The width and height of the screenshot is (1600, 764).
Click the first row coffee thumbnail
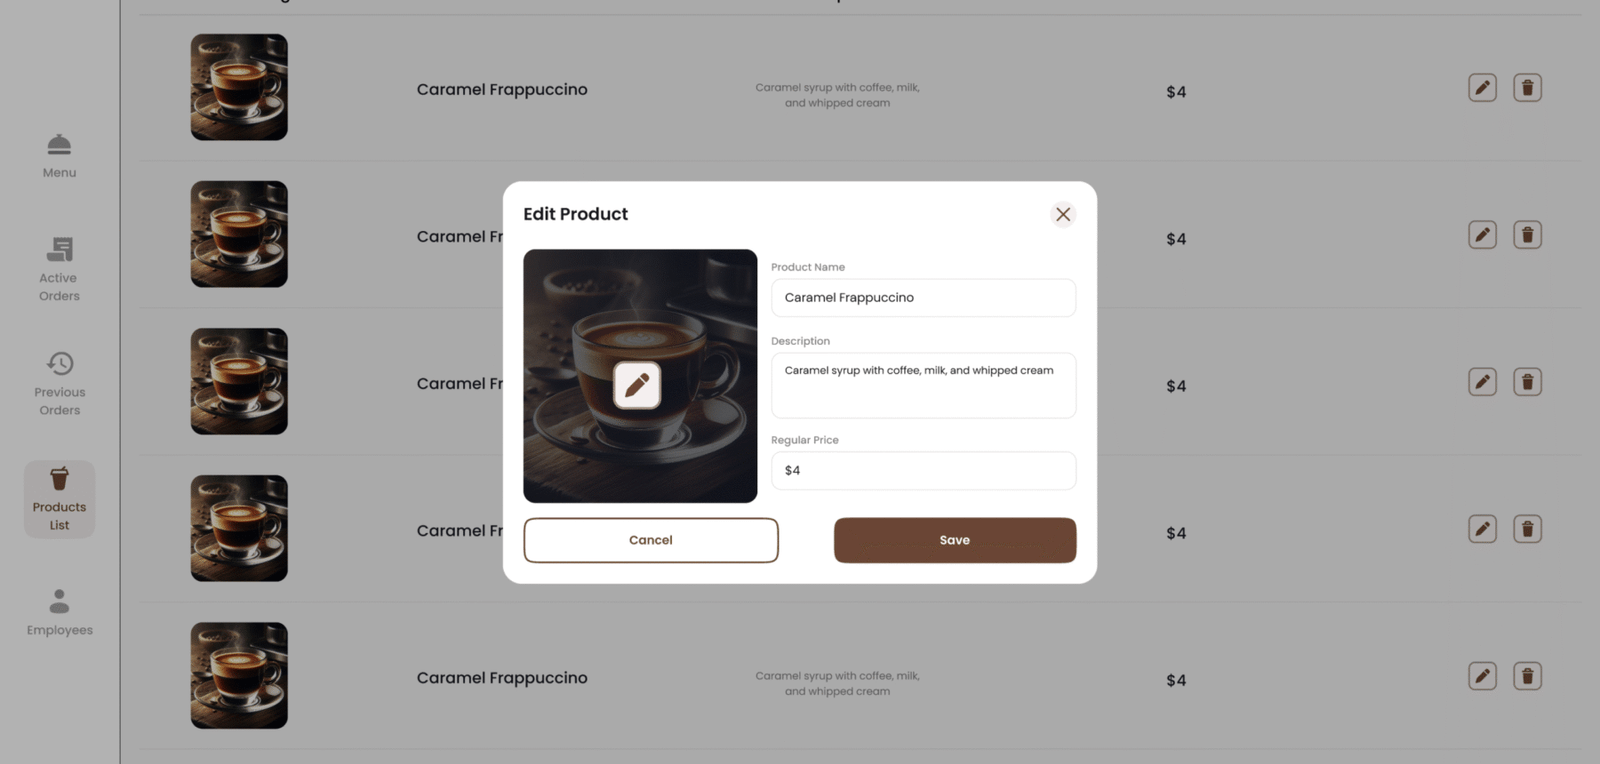[x=239, y=88]
